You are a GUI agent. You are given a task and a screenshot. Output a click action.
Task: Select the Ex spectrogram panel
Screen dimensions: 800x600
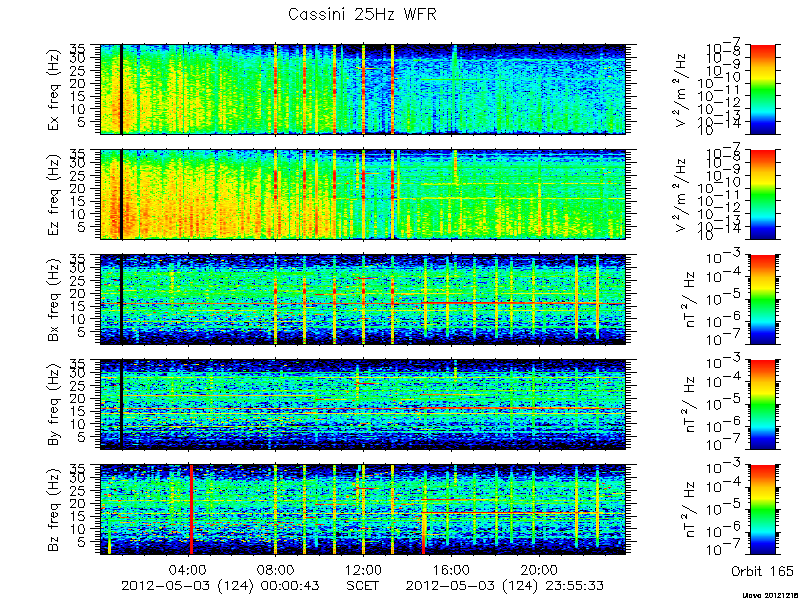click(x=363, y=89)
